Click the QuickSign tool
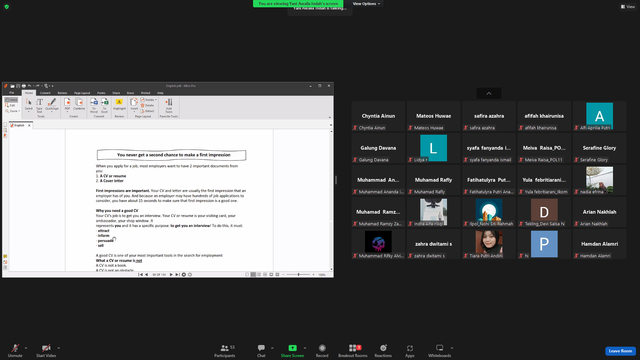This screenshot has width=640, height=360. 52,104
